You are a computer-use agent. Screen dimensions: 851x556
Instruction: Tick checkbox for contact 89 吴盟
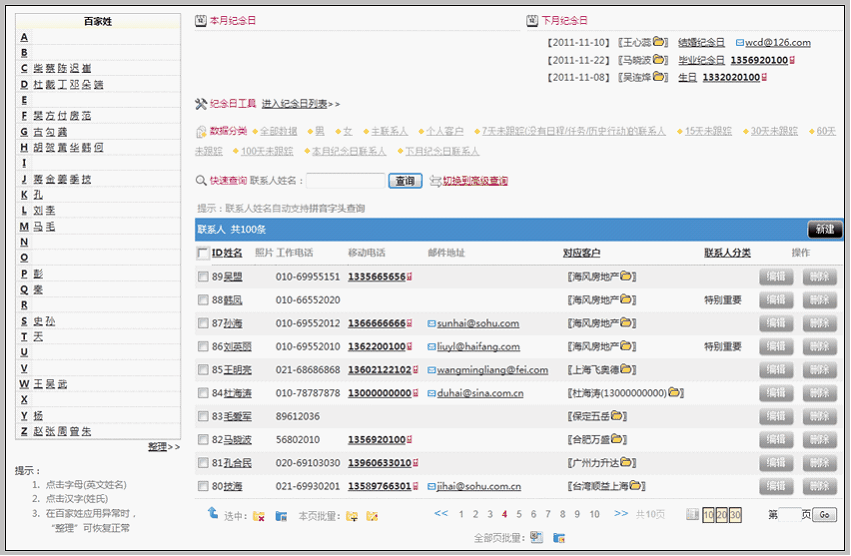[x=202, y=277]
